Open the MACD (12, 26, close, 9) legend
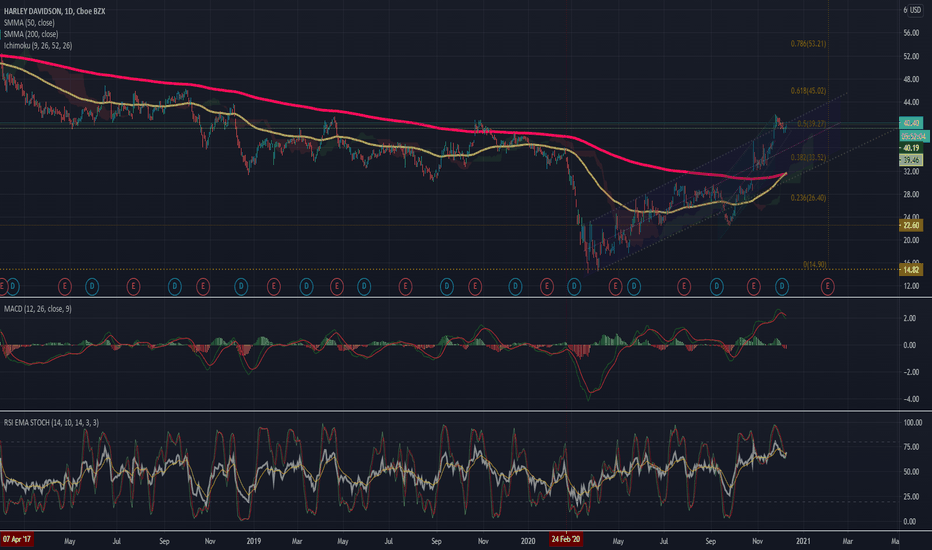932x550 pixels. click(37, 309)
